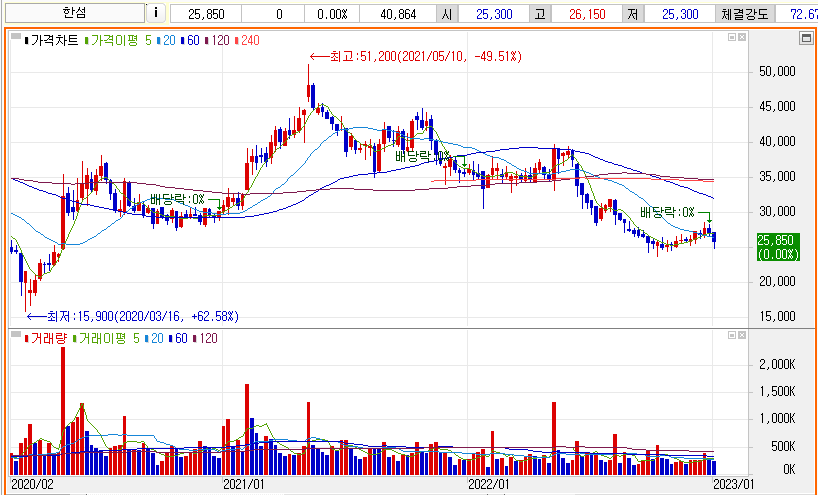Select the 20-period price average legend
This screenshot has height=495, width=818.
(x=165, y=40)
